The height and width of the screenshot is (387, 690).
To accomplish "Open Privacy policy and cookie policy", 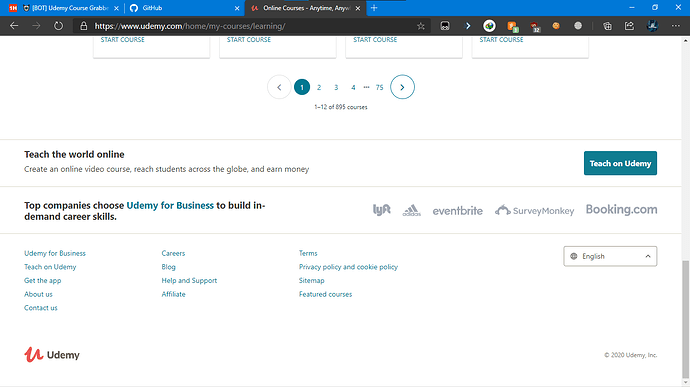I will coord(348,267).
